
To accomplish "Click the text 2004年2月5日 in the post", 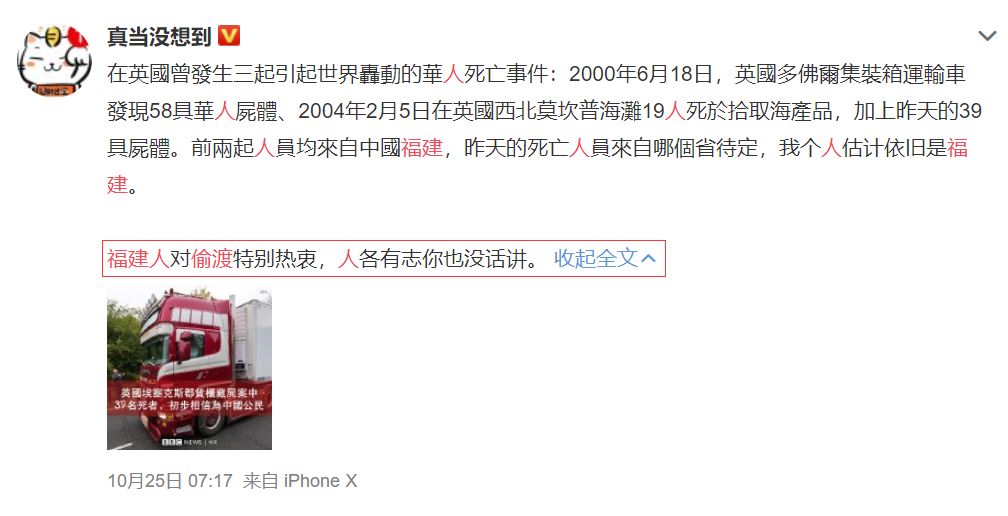I will click(x=364, y=111).
